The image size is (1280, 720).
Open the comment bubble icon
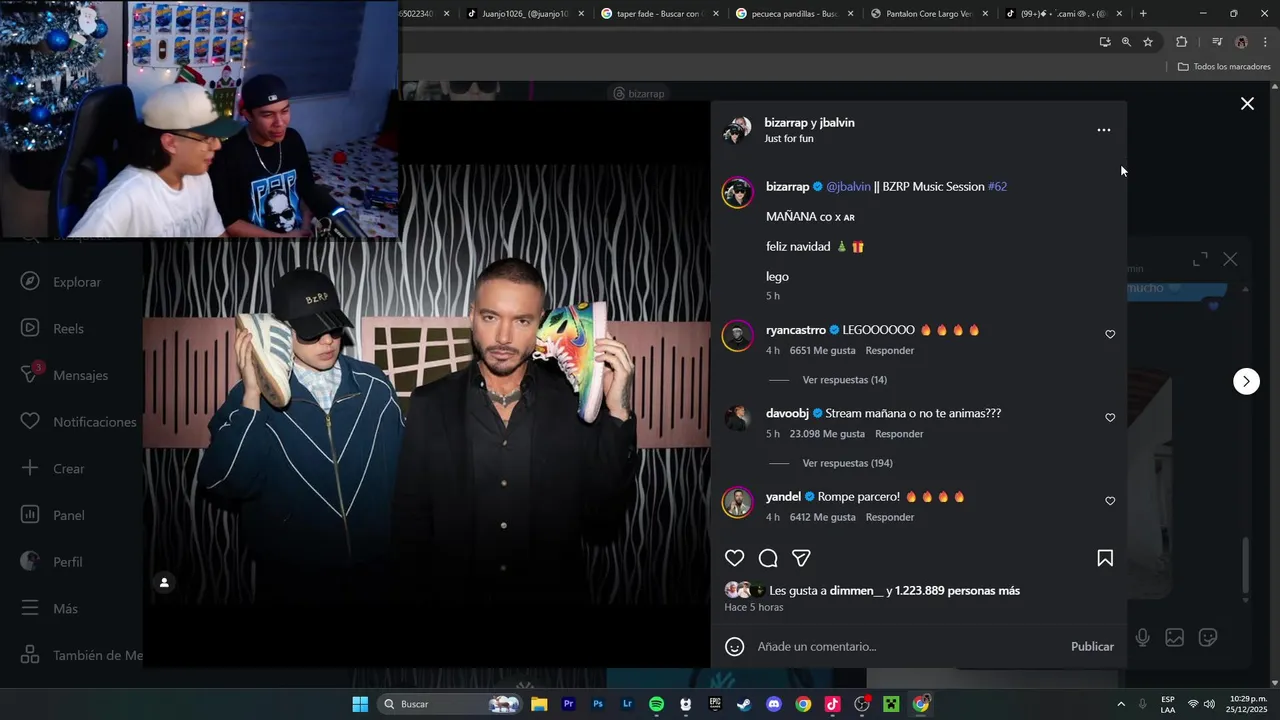(768, 558)
